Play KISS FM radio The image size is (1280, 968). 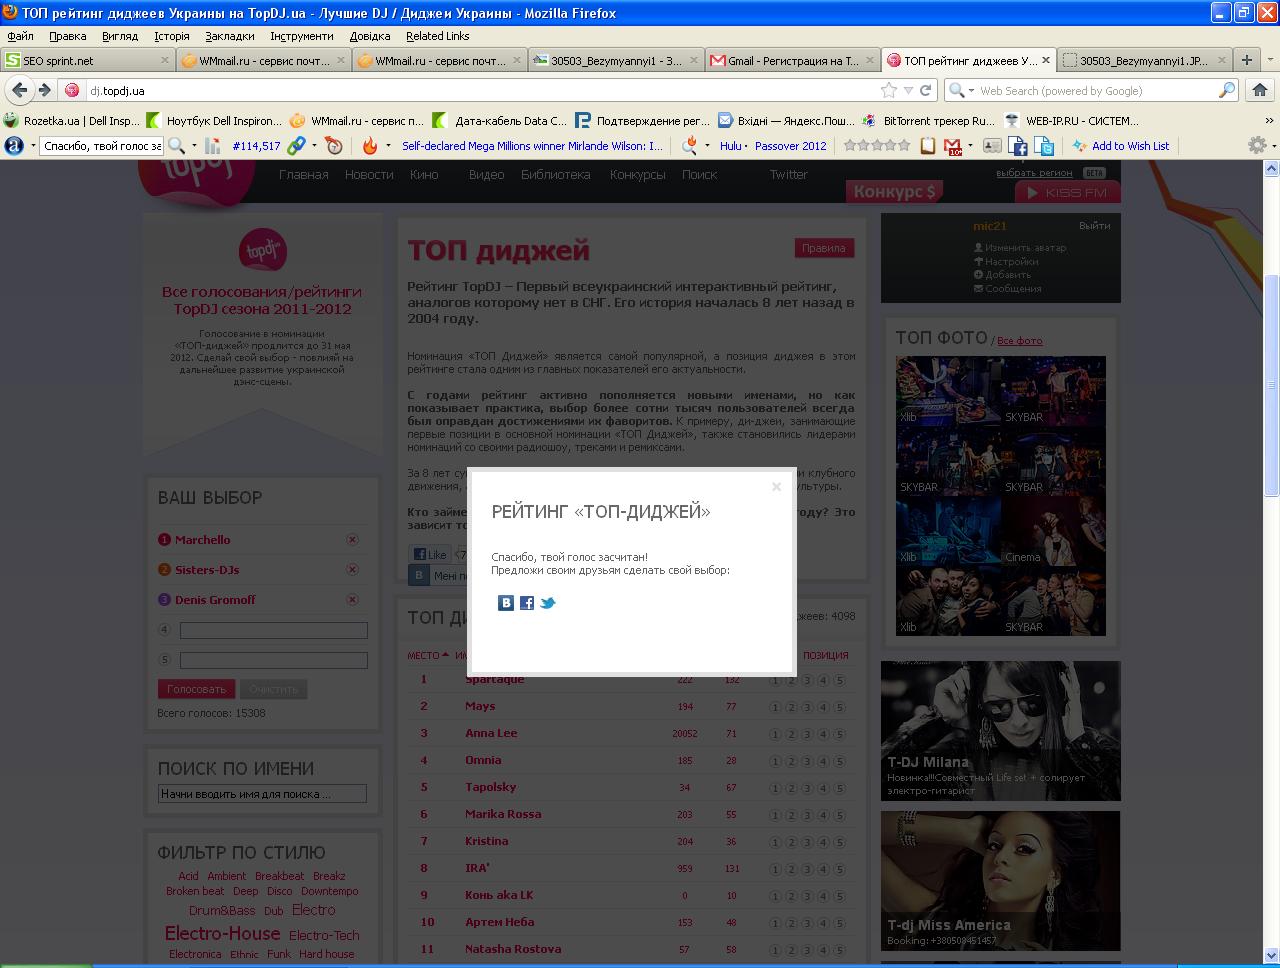click(x=1068, y=193)
